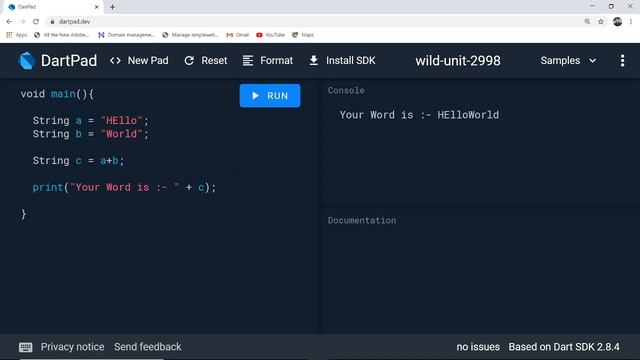Click the Install SDK download icon

coord(313,60)
